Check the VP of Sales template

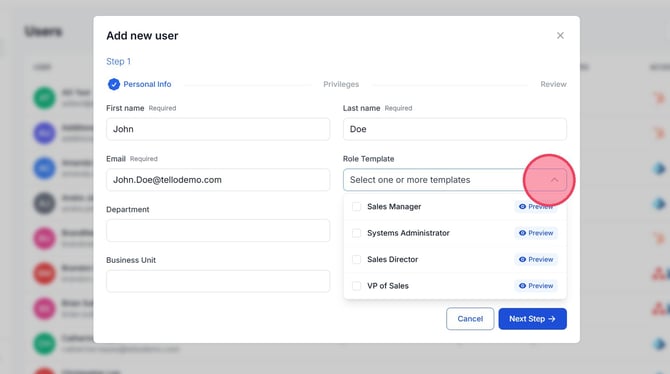[356, 286]
